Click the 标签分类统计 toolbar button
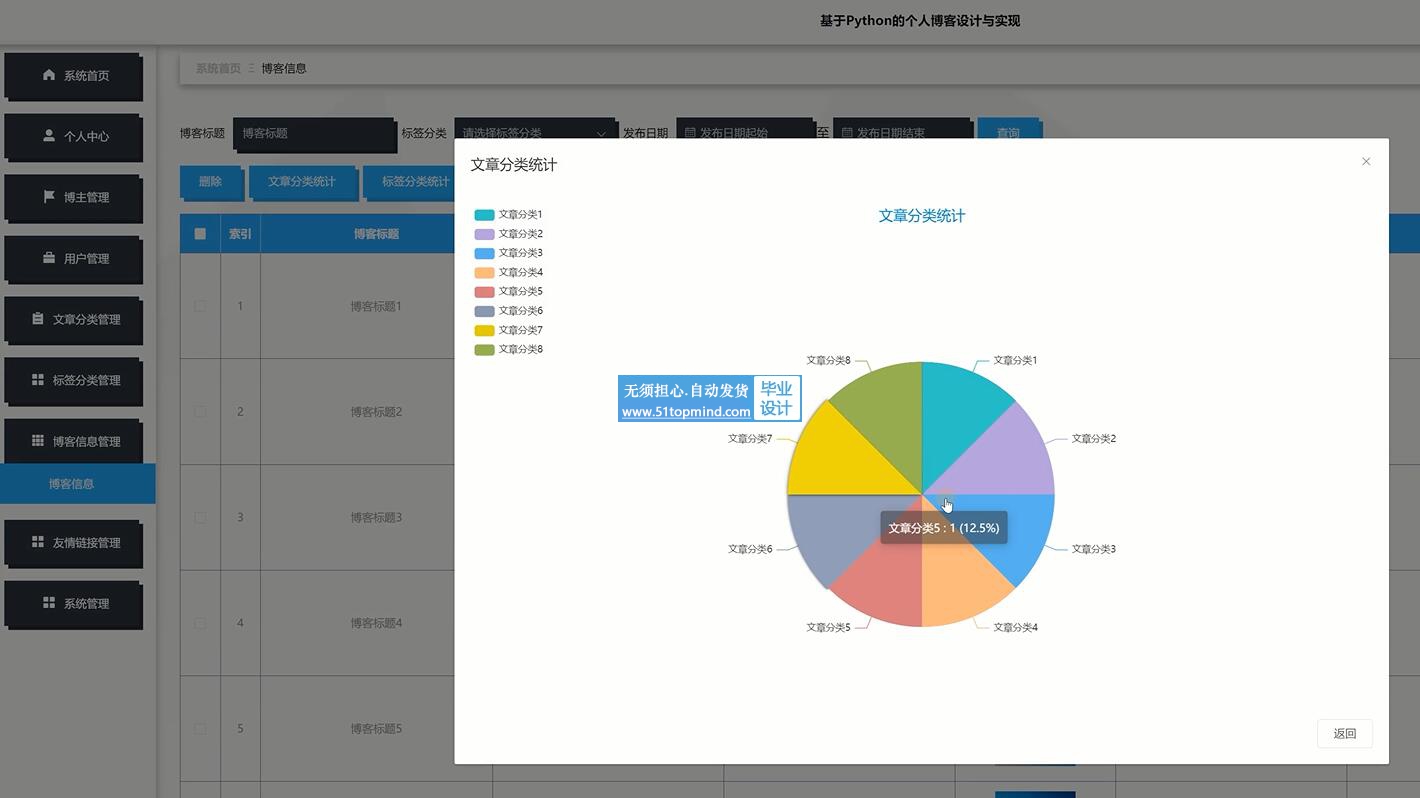 [409, 182]
